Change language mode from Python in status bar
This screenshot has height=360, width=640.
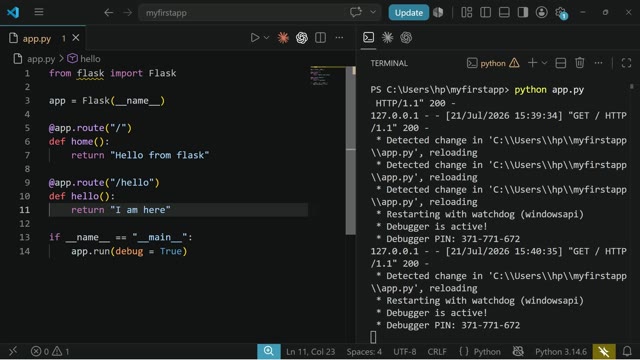[487, 351]
